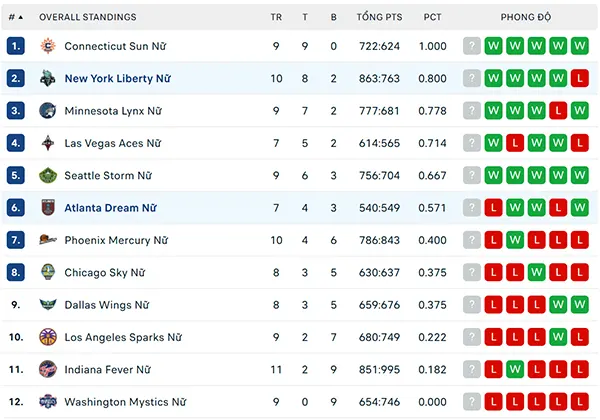The height and width of the screenshot is (420, 600).
Task: Click the Connecticut Sun team logo
Action: (x=48, y=46)
